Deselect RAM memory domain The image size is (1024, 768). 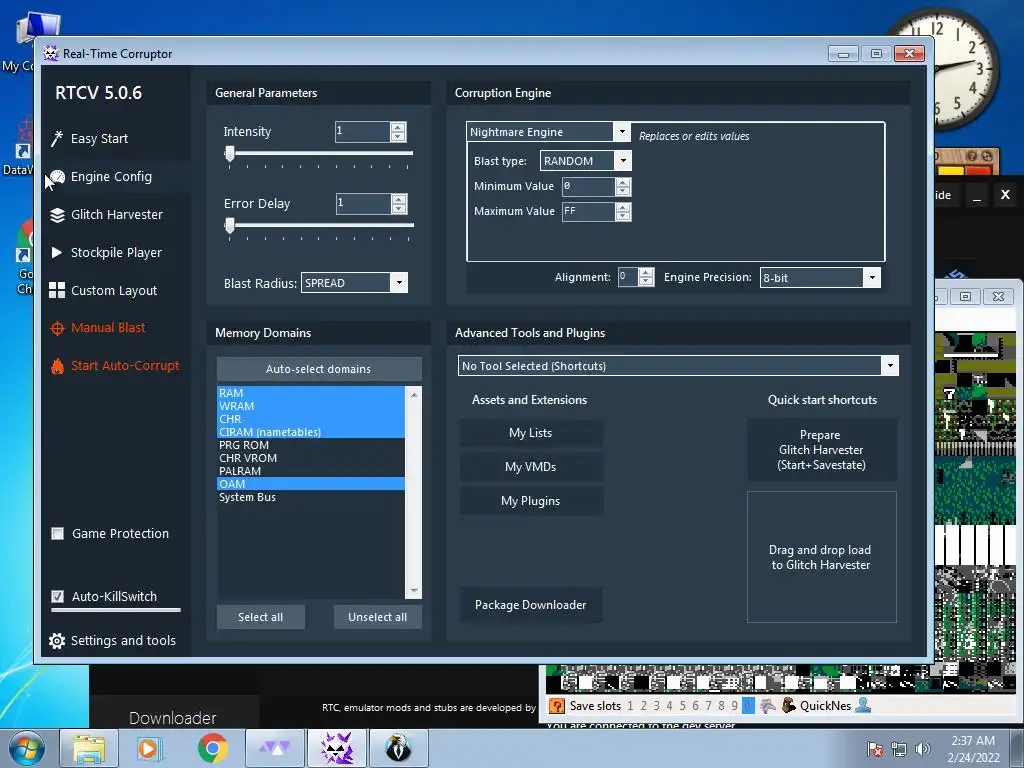(x=311, y=393)
